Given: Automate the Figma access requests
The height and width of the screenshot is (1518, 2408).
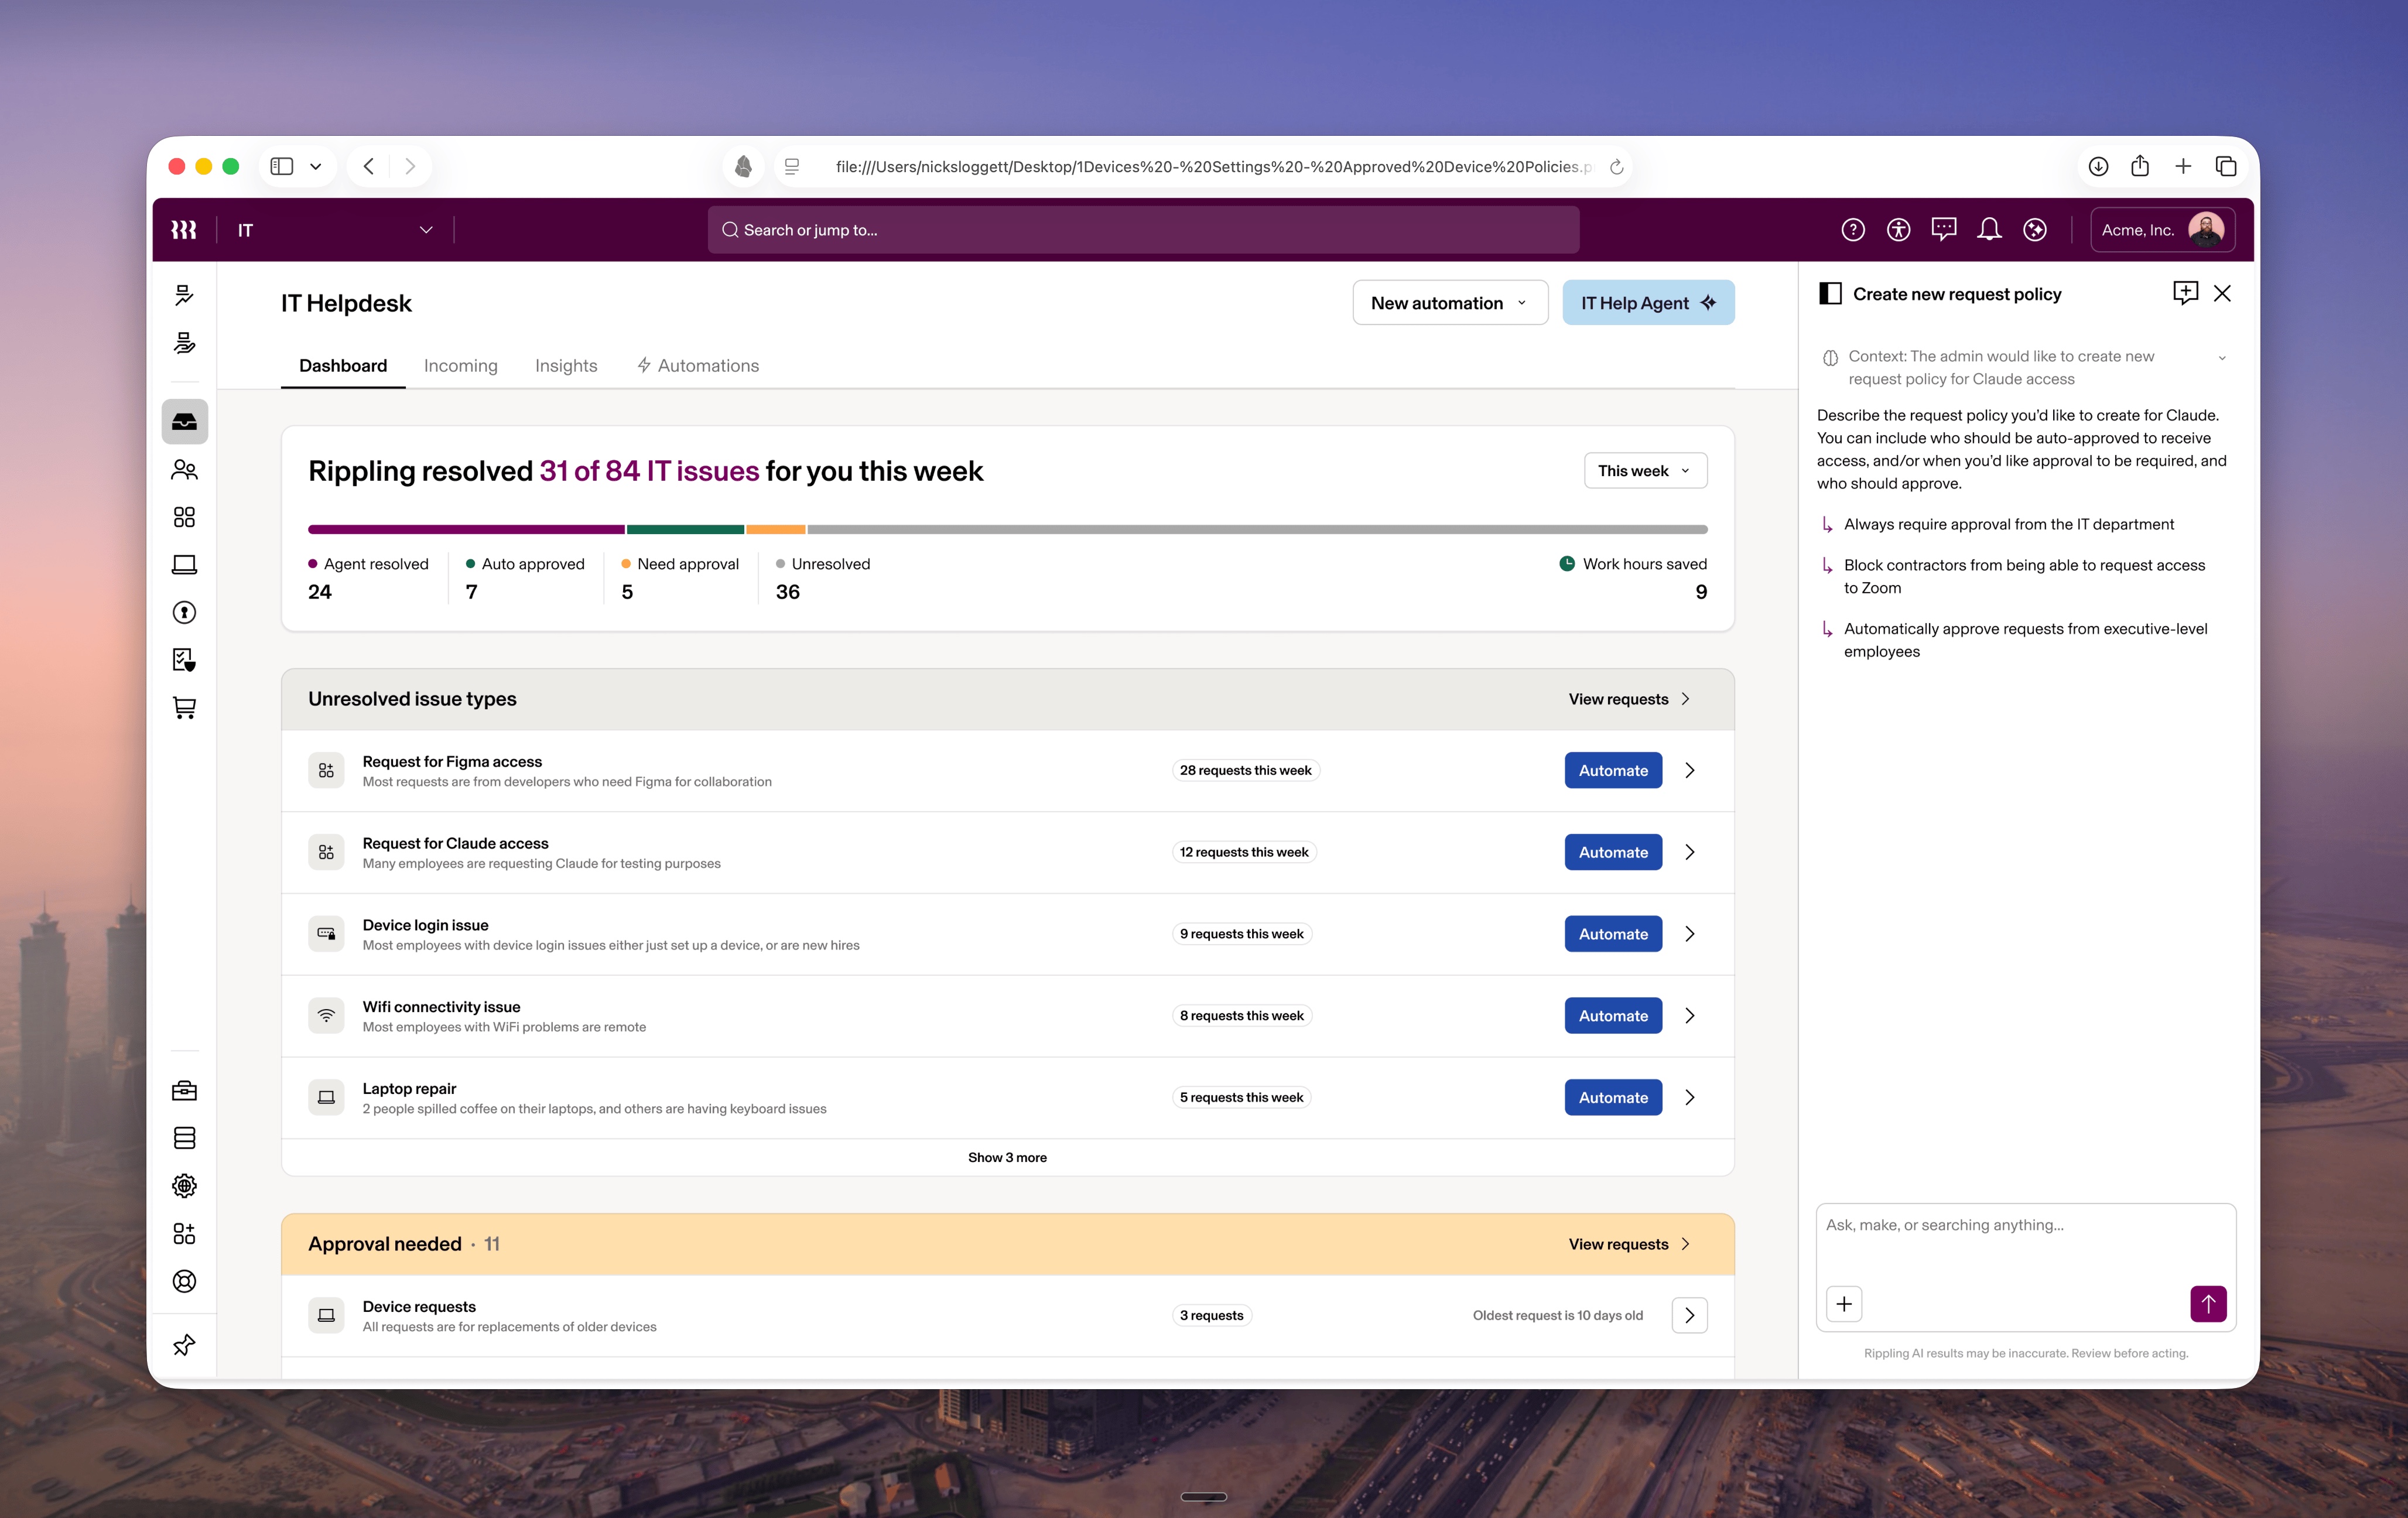Looking at the screenshot, I should (x=1613, y=770).
